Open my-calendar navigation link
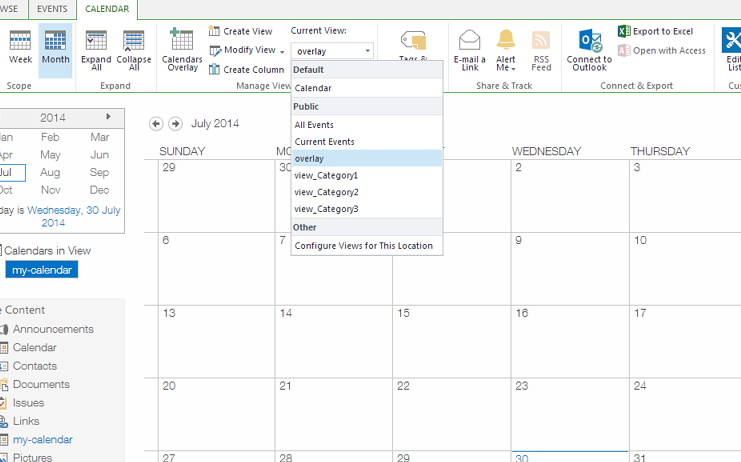This screenshot has height=462, width=741. click(43, 440)
